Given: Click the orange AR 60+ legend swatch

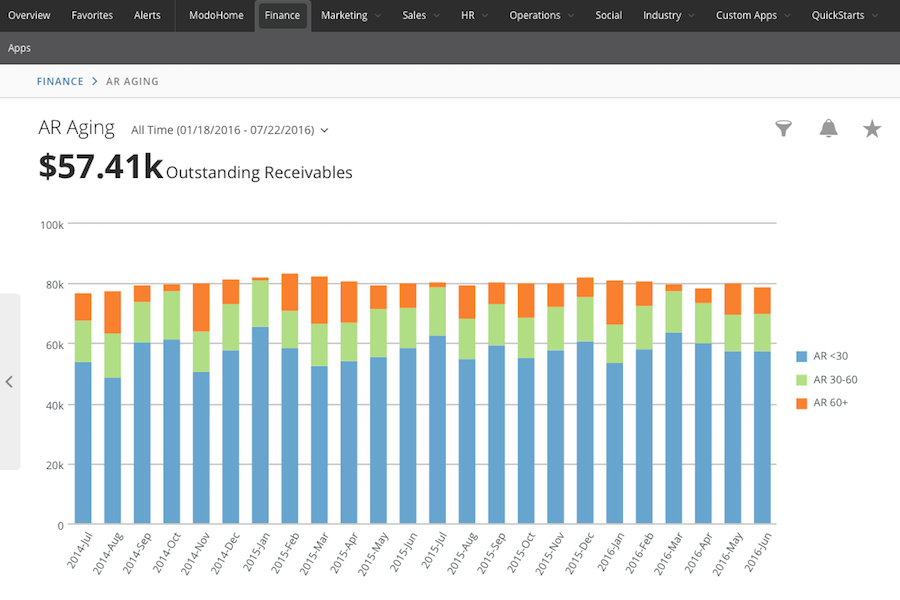Looking at the screenshot, I should [801, 403].
